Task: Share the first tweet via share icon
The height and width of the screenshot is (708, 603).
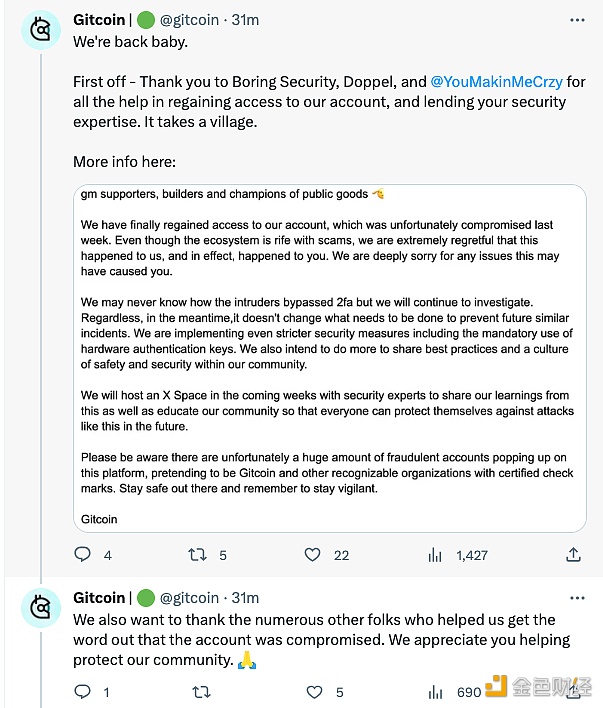Action: point(573,554)
